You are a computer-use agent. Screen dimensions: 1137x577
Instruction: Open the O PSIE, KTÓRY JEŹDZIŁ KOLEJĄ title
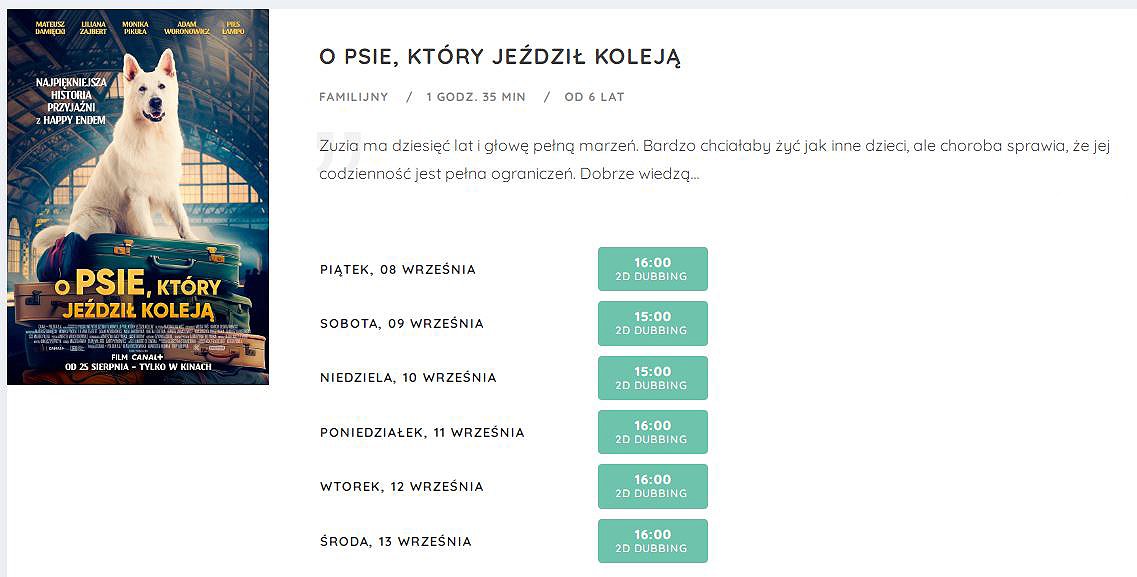500,57
